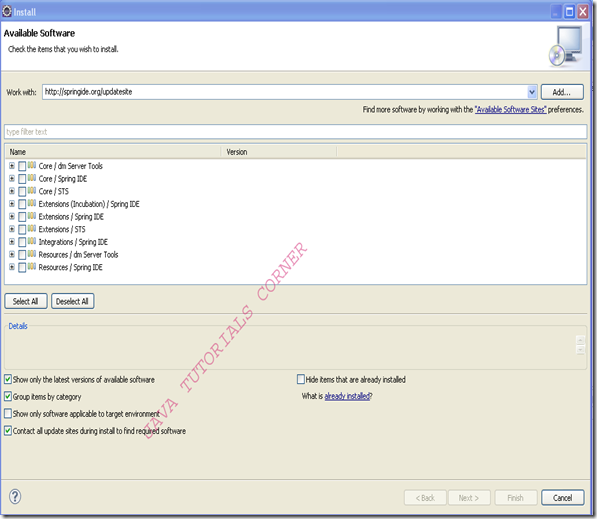Open the Work with dropdown arrow
597x519 pixels.
tap(532, 92)
